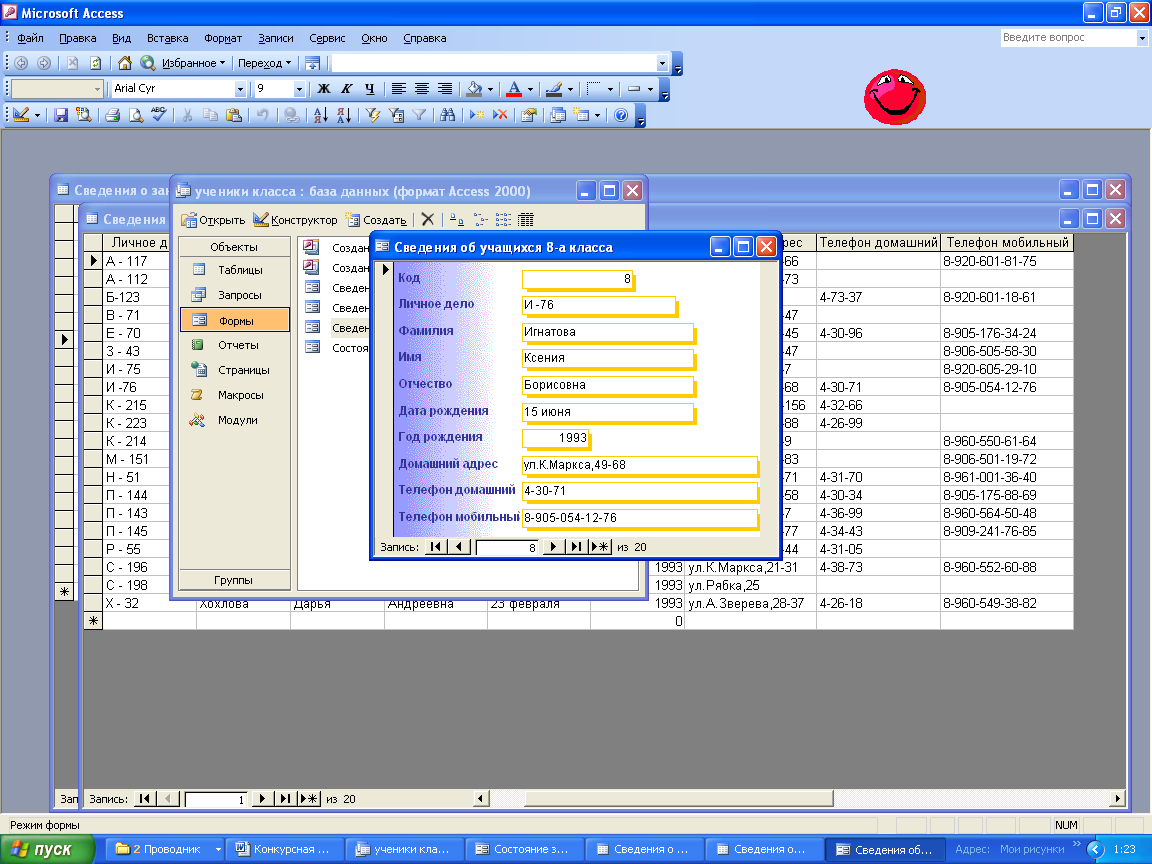Toggle bold formatting (Ж) button

tap(323, 89)
